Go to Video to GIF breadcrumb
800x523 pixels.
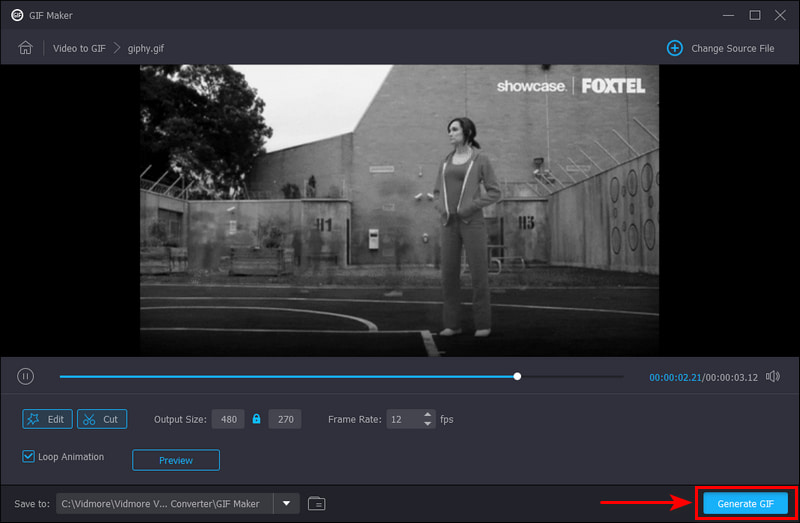click(x=78, y=48)
